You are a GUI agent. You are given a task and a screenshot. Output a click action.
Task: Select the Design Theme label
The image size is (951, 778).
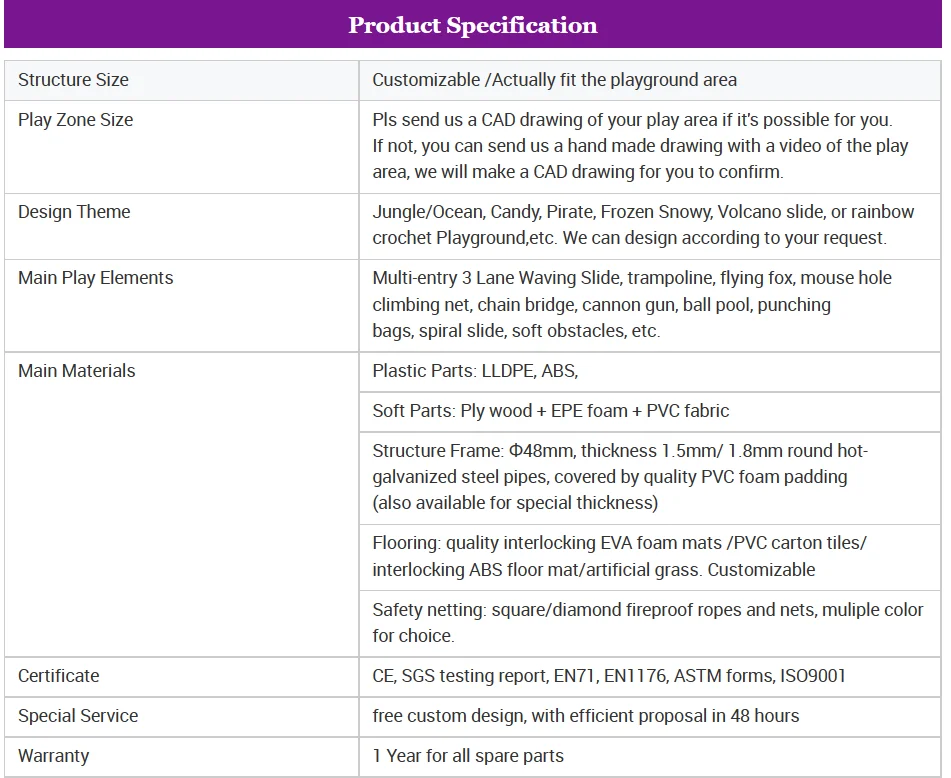pyautogui.click(x=74, y=212)
